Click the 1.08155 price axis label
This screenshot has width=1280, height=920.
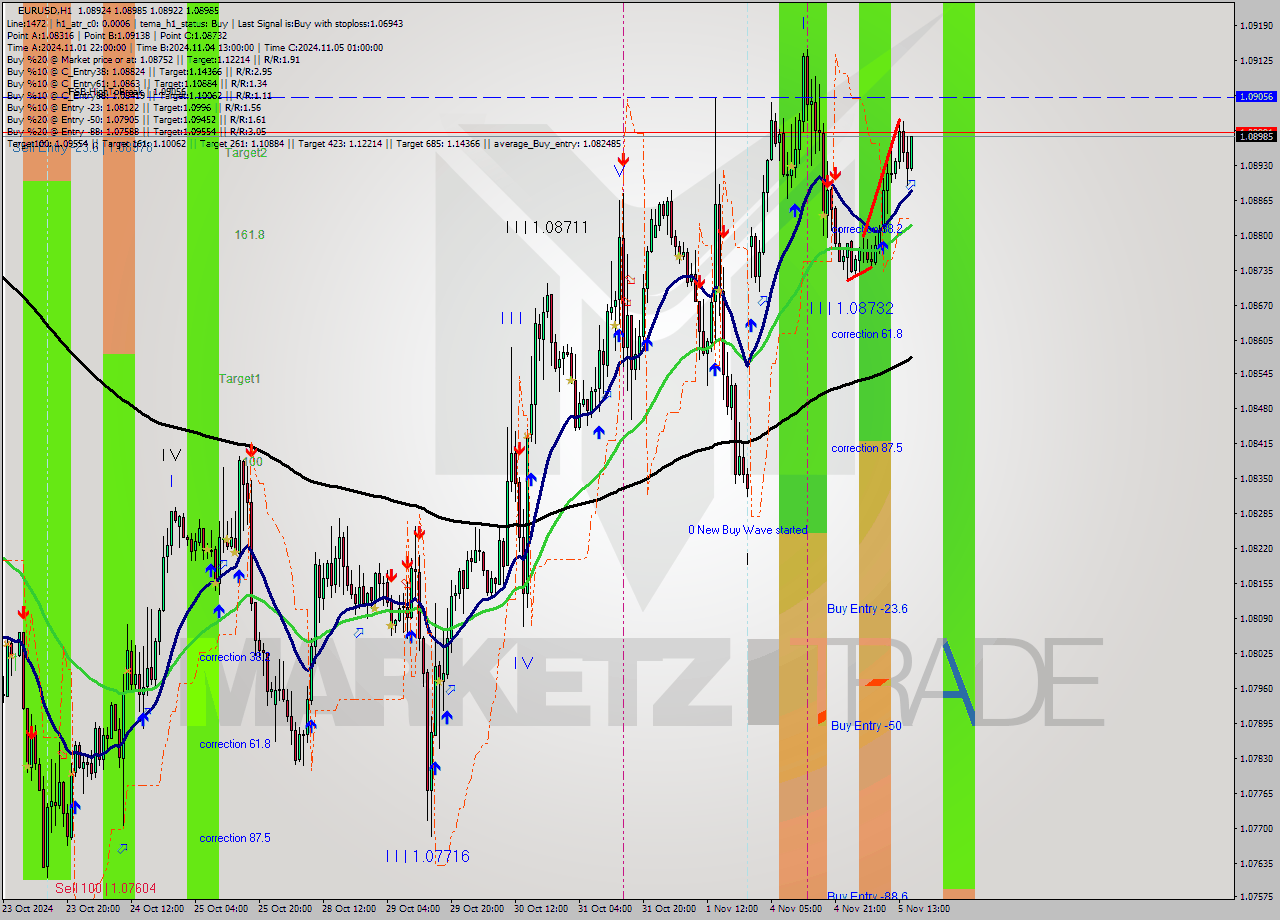point(1256,583)
